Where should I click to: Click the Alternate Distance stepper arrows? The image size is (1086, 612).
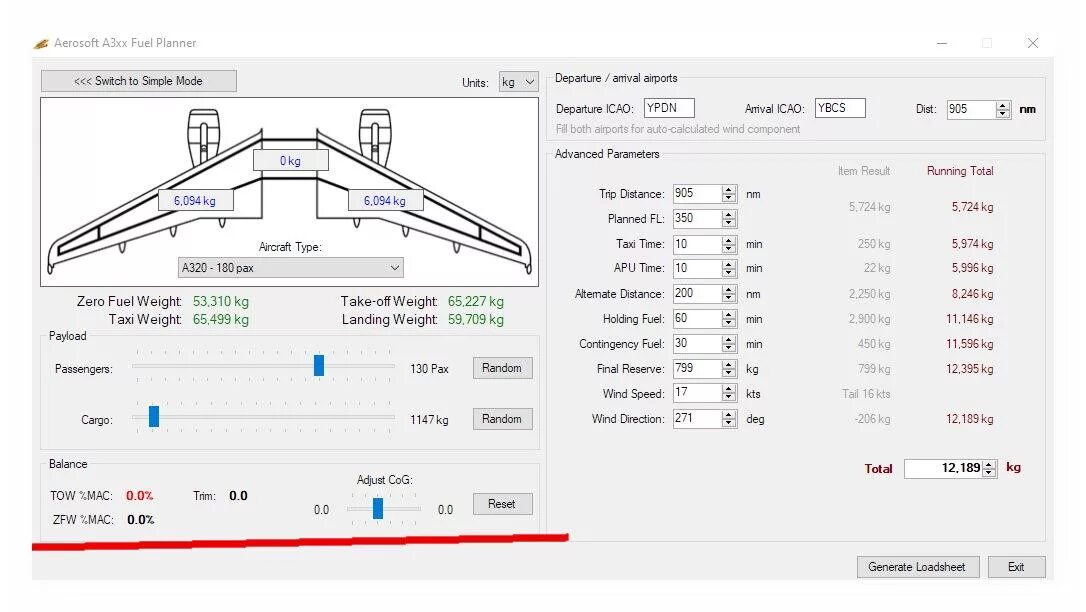tap(729, 294)
